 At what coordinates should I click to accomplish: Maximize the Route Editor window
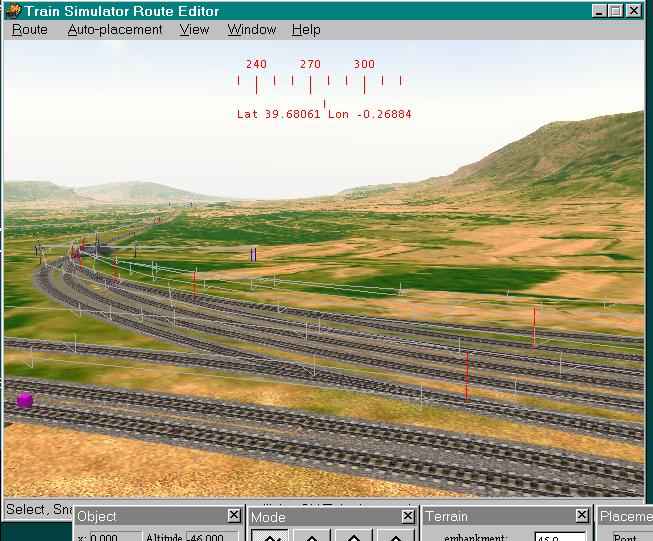[616, 10]
